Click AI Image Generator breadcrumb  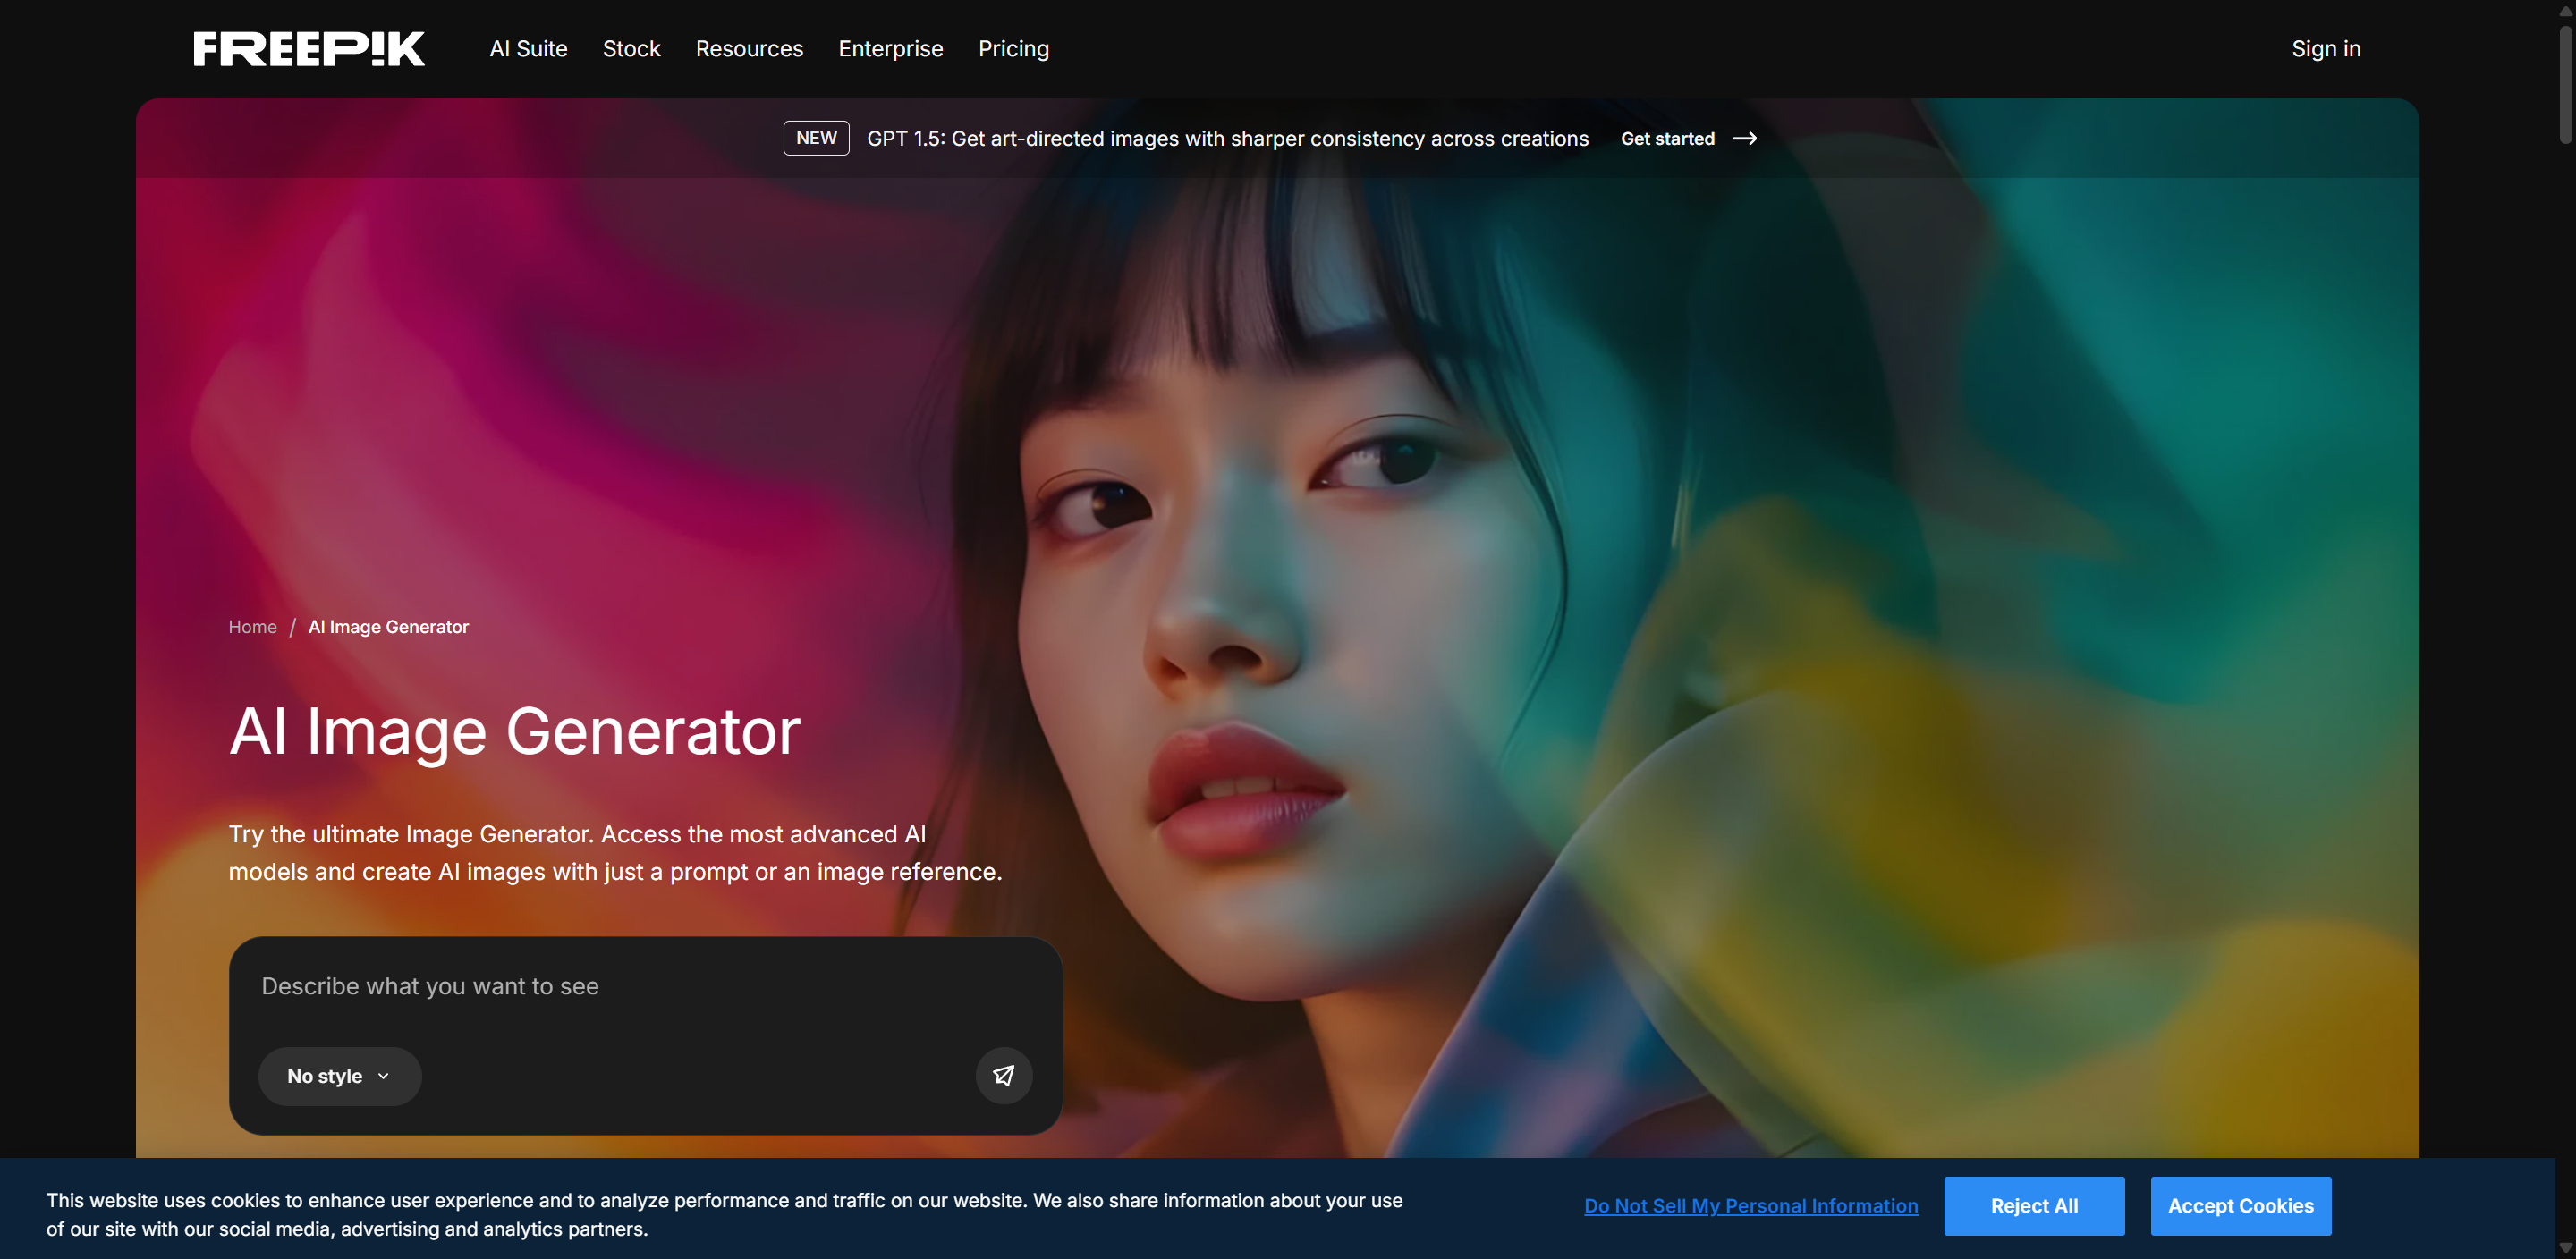point(388,627)
